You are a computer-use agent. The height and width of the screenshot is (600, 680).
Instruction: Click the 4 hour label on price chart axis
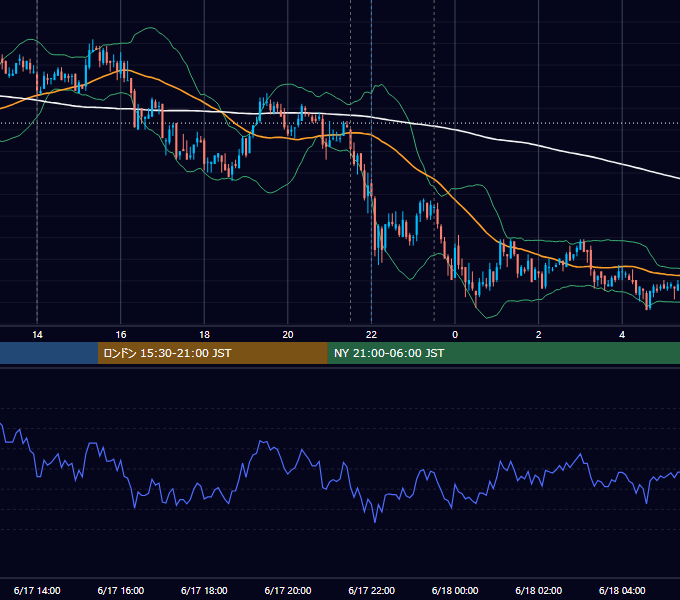coord(622,334)
